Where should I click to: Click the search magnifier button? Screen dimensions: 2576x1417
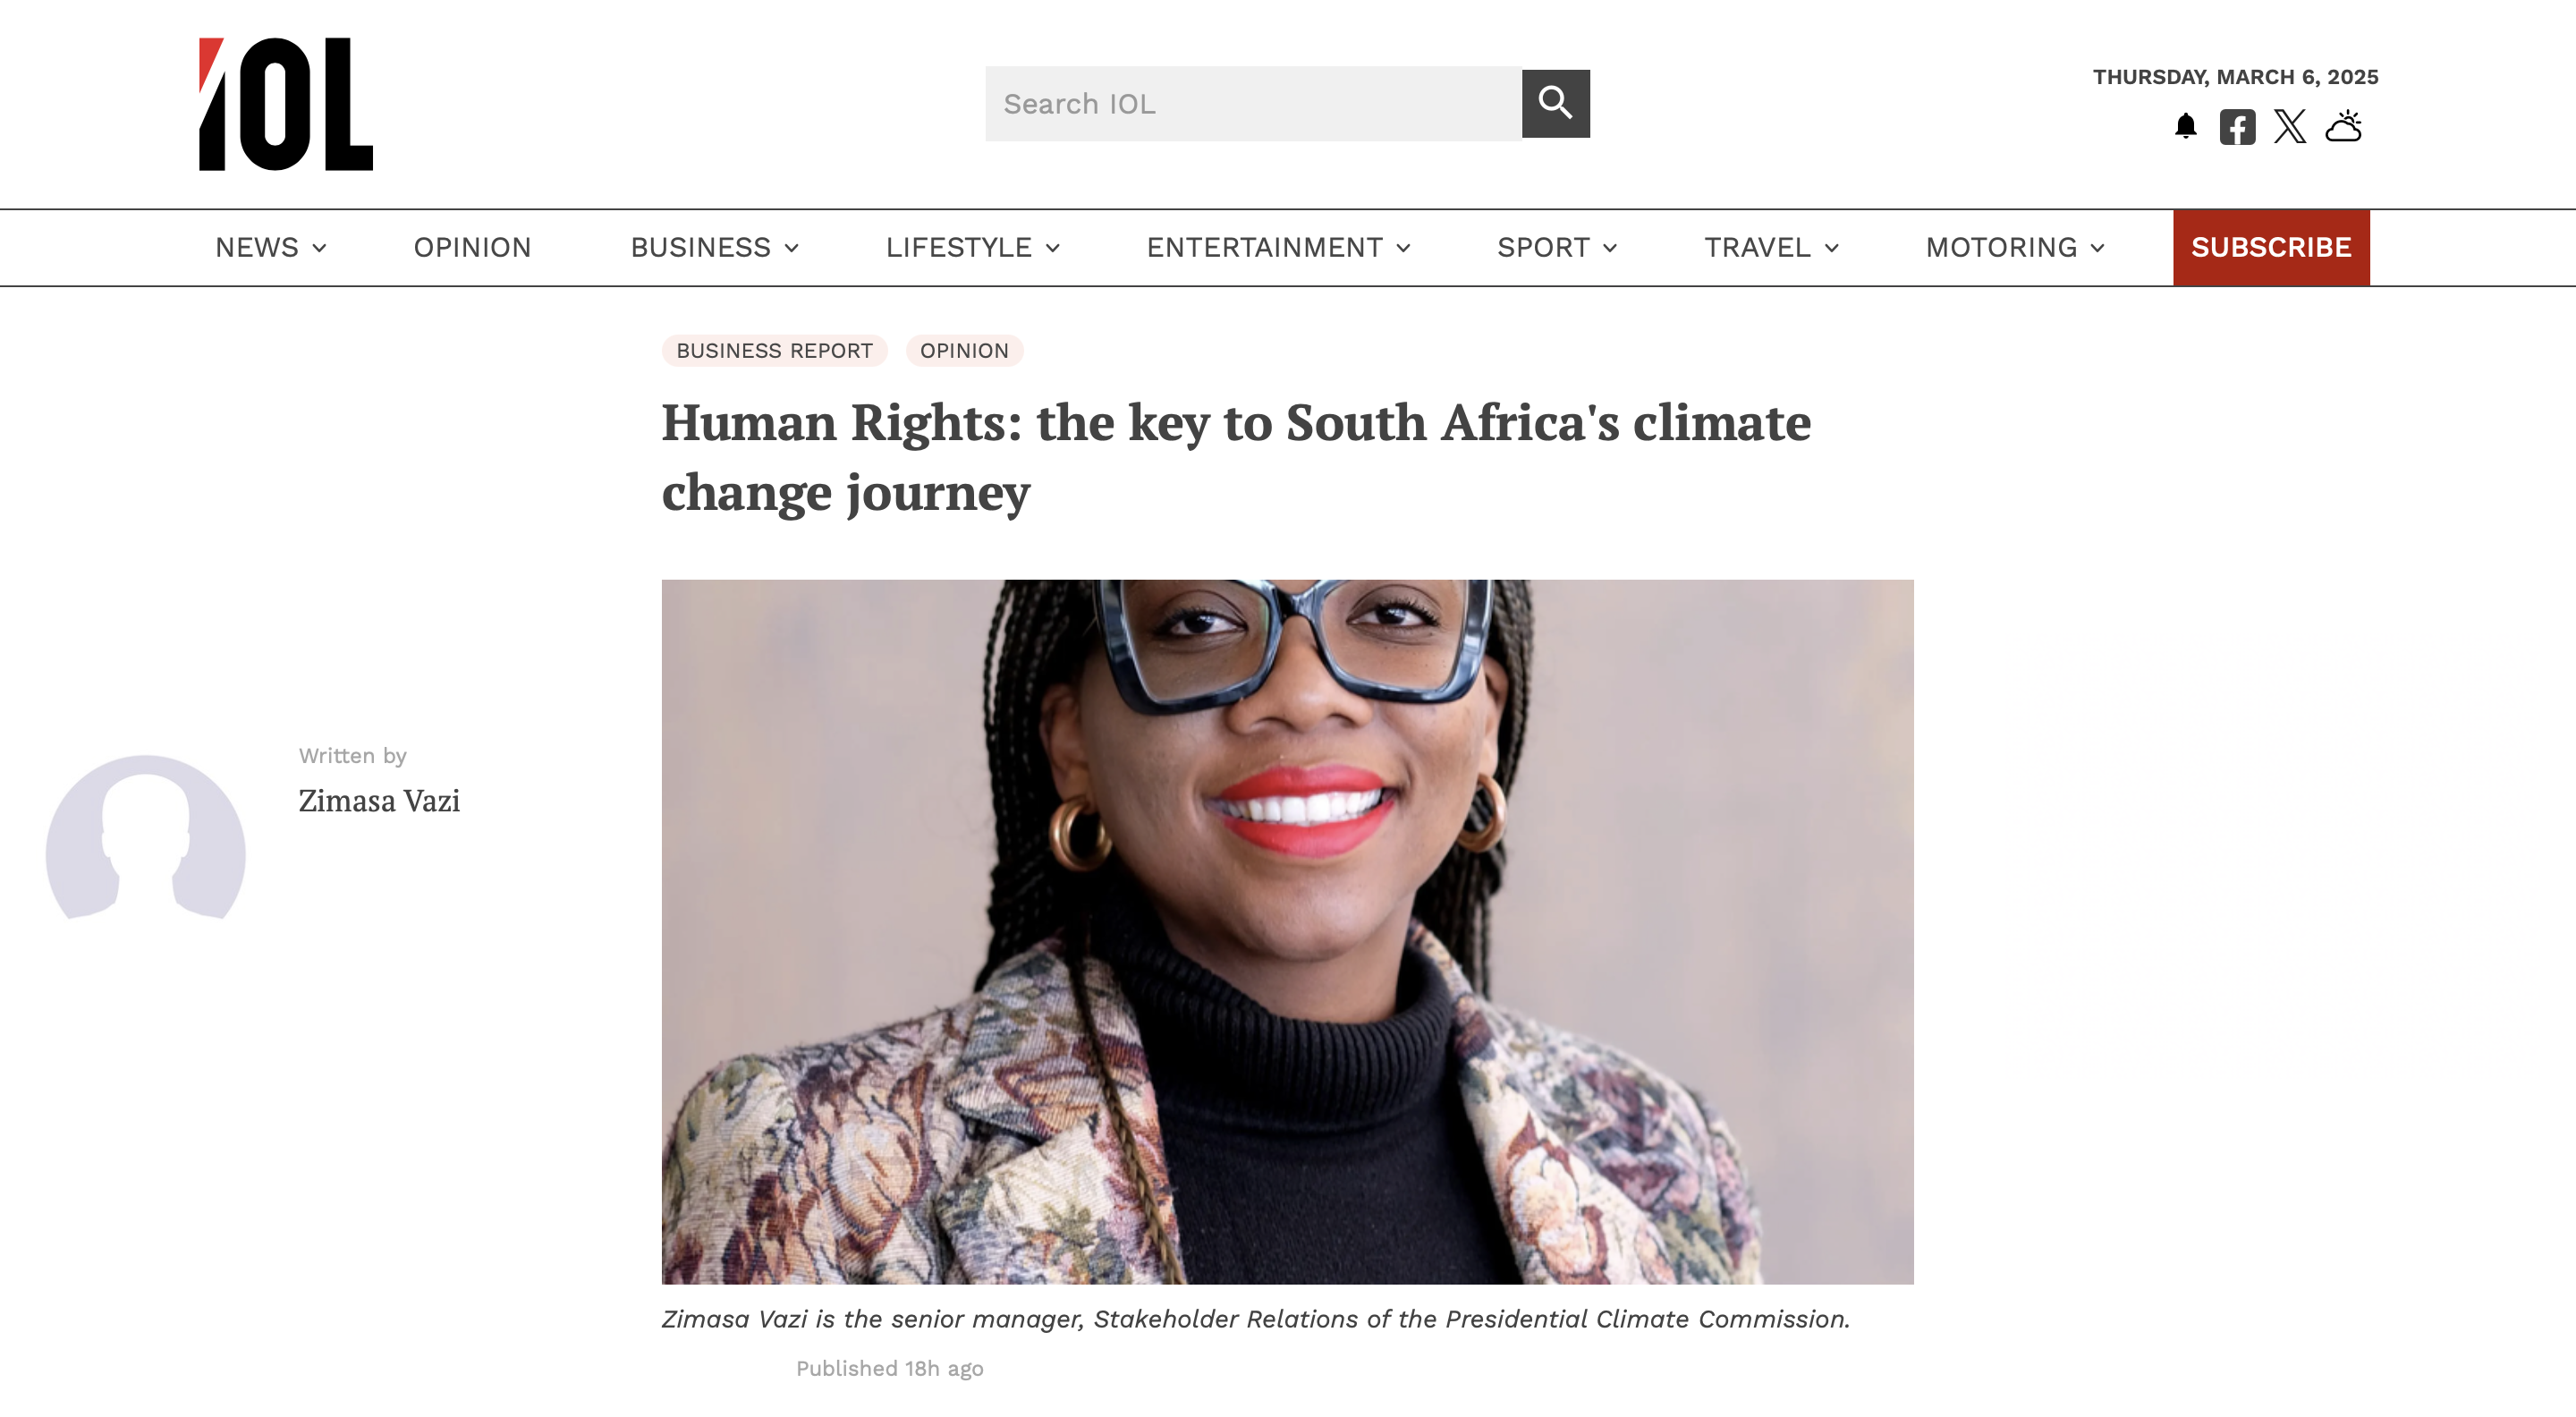pos(1555,103)
